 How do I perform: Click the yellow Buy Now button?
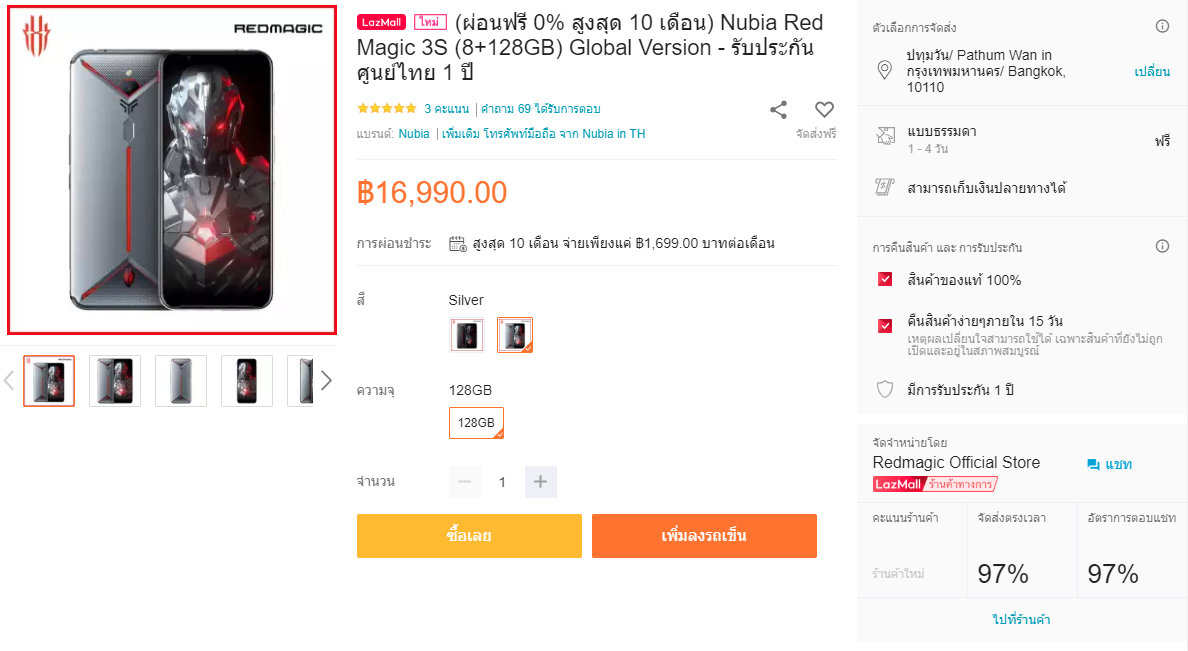469,536
